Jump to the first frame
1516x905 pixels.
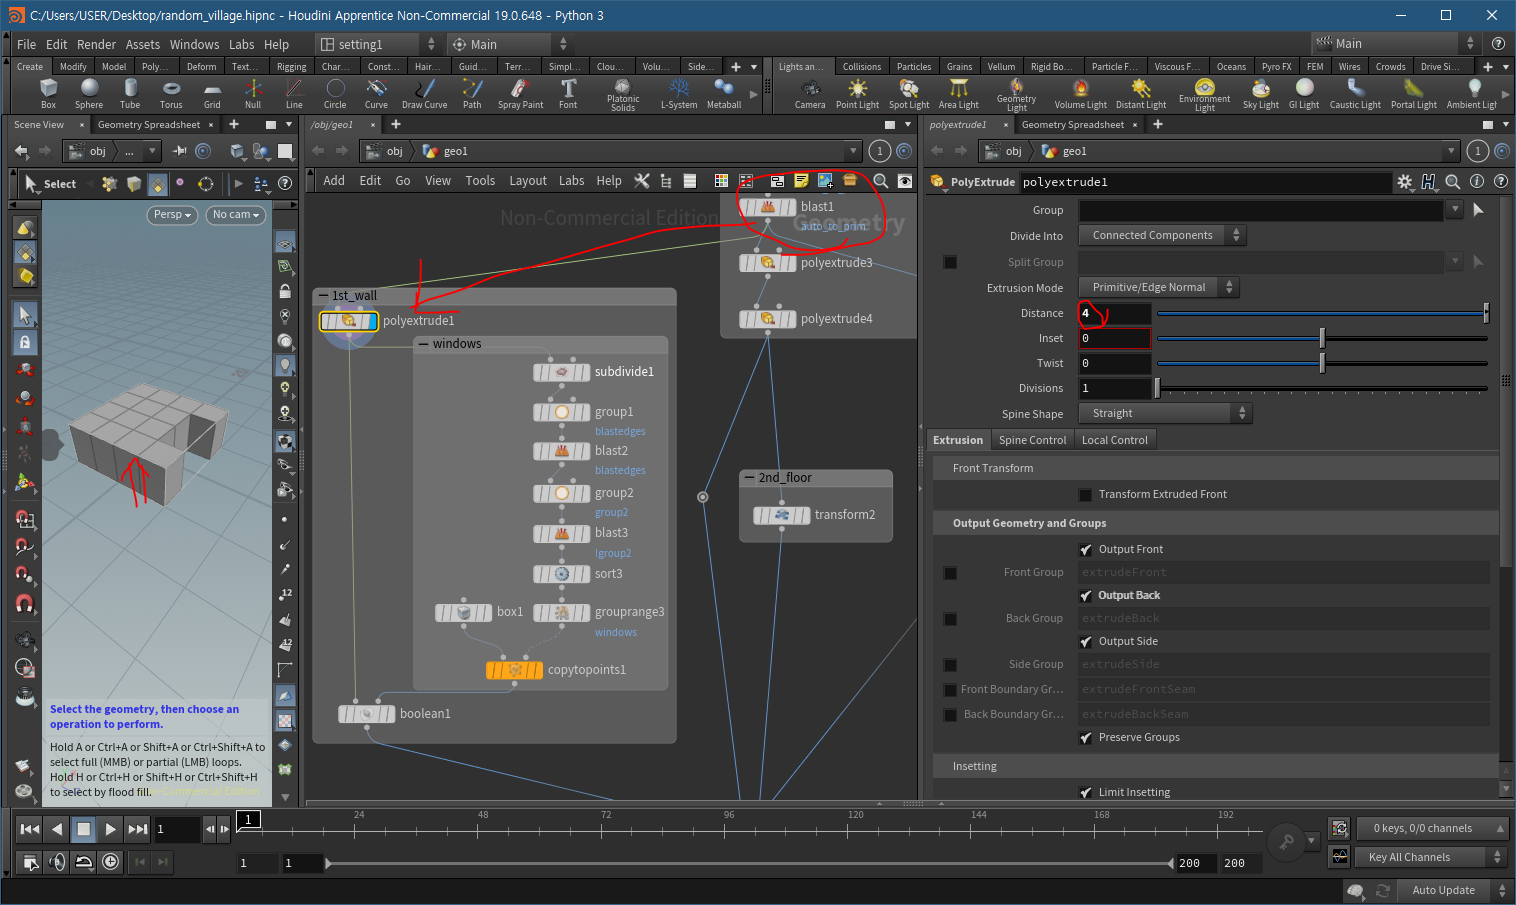(x=30, y=828)
